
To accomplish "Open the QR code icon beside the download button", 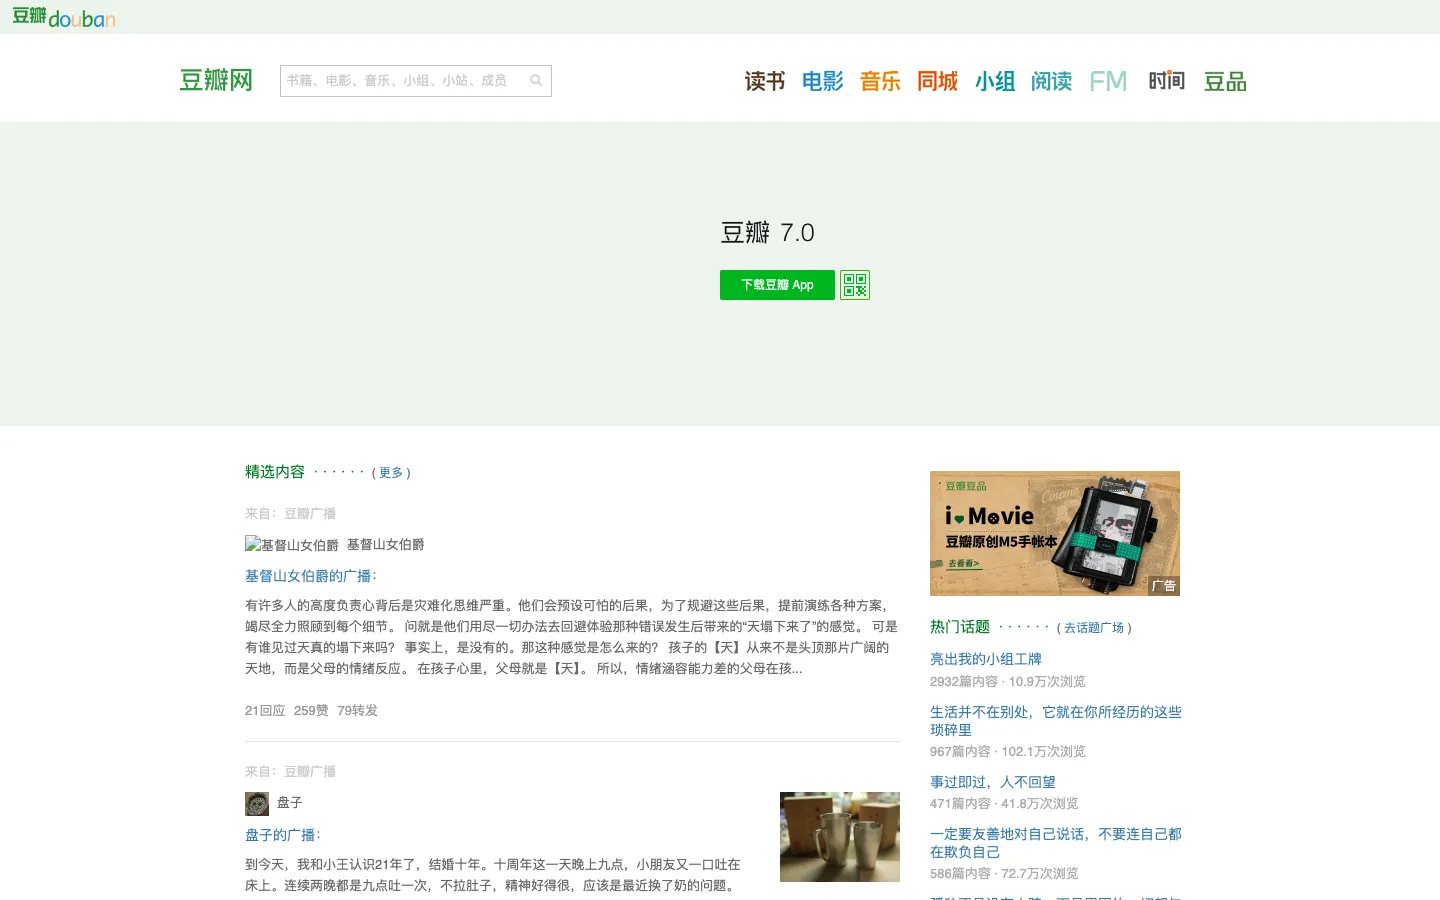I will 855,285.
